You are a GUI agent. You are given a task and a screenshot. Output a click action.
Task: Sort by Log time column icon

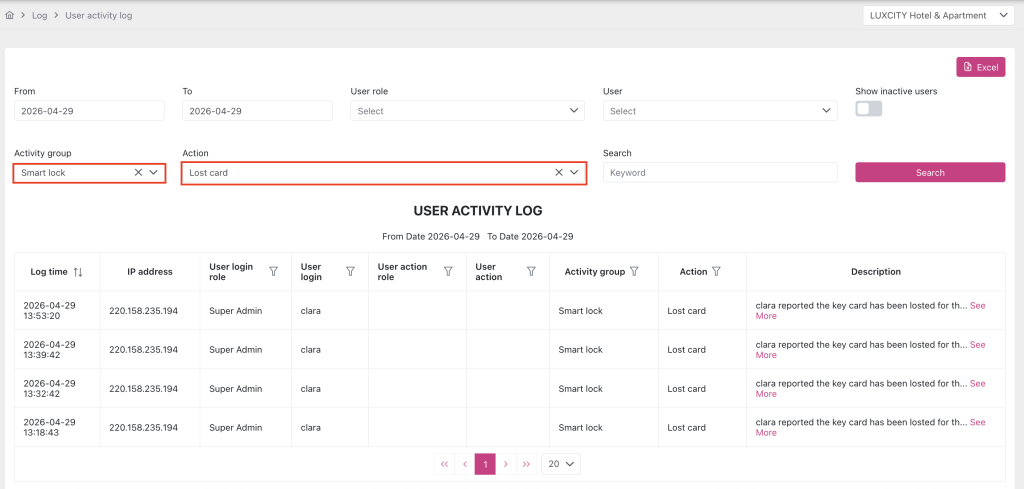[78, 272]
